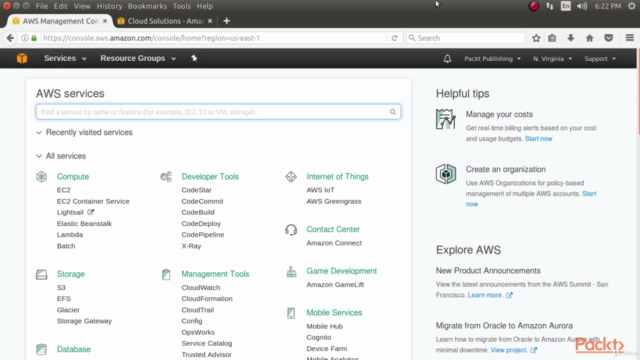Image resolution: width=640 pixels, height=360 pixels.
Task: Click the magnifier icon in service search
Action: (393, 112)
